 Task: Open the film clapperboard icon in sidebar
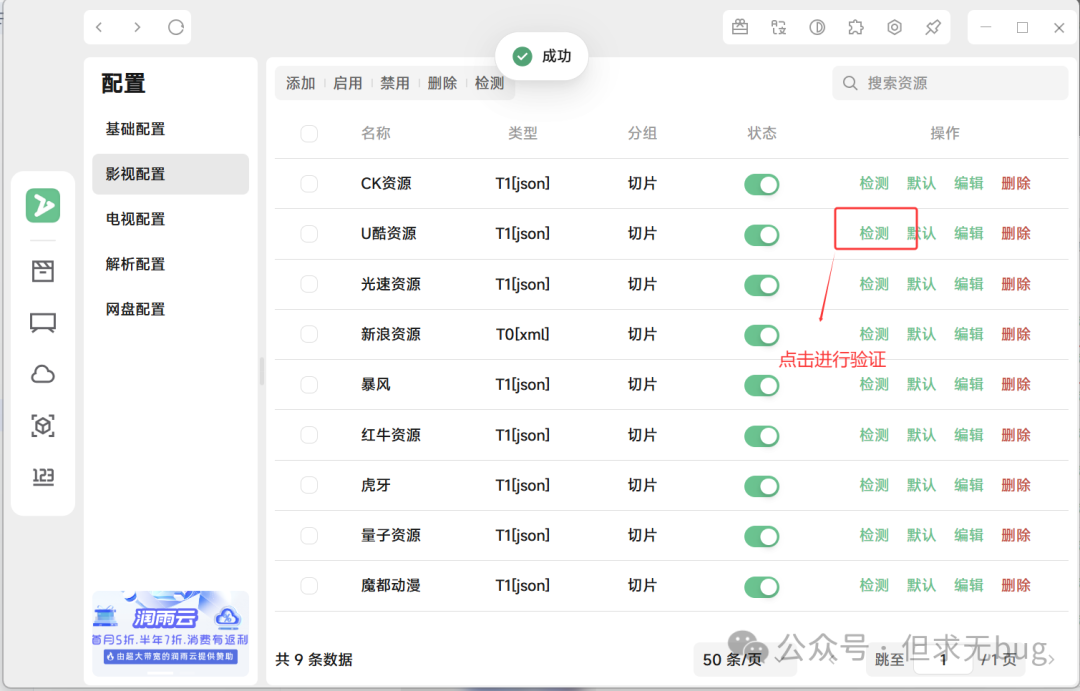point(43,271)
